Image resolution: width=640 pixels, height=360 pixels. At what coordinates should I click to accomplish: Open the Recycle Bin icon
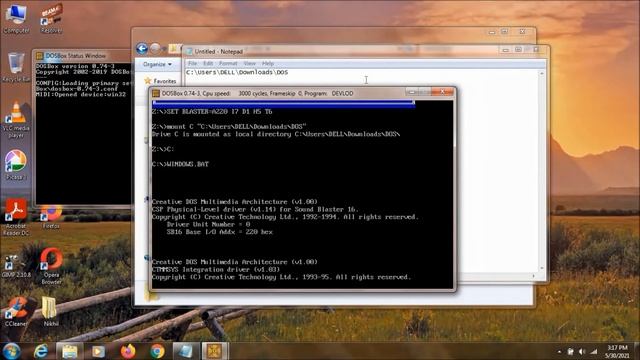click(x=16, y=67)
